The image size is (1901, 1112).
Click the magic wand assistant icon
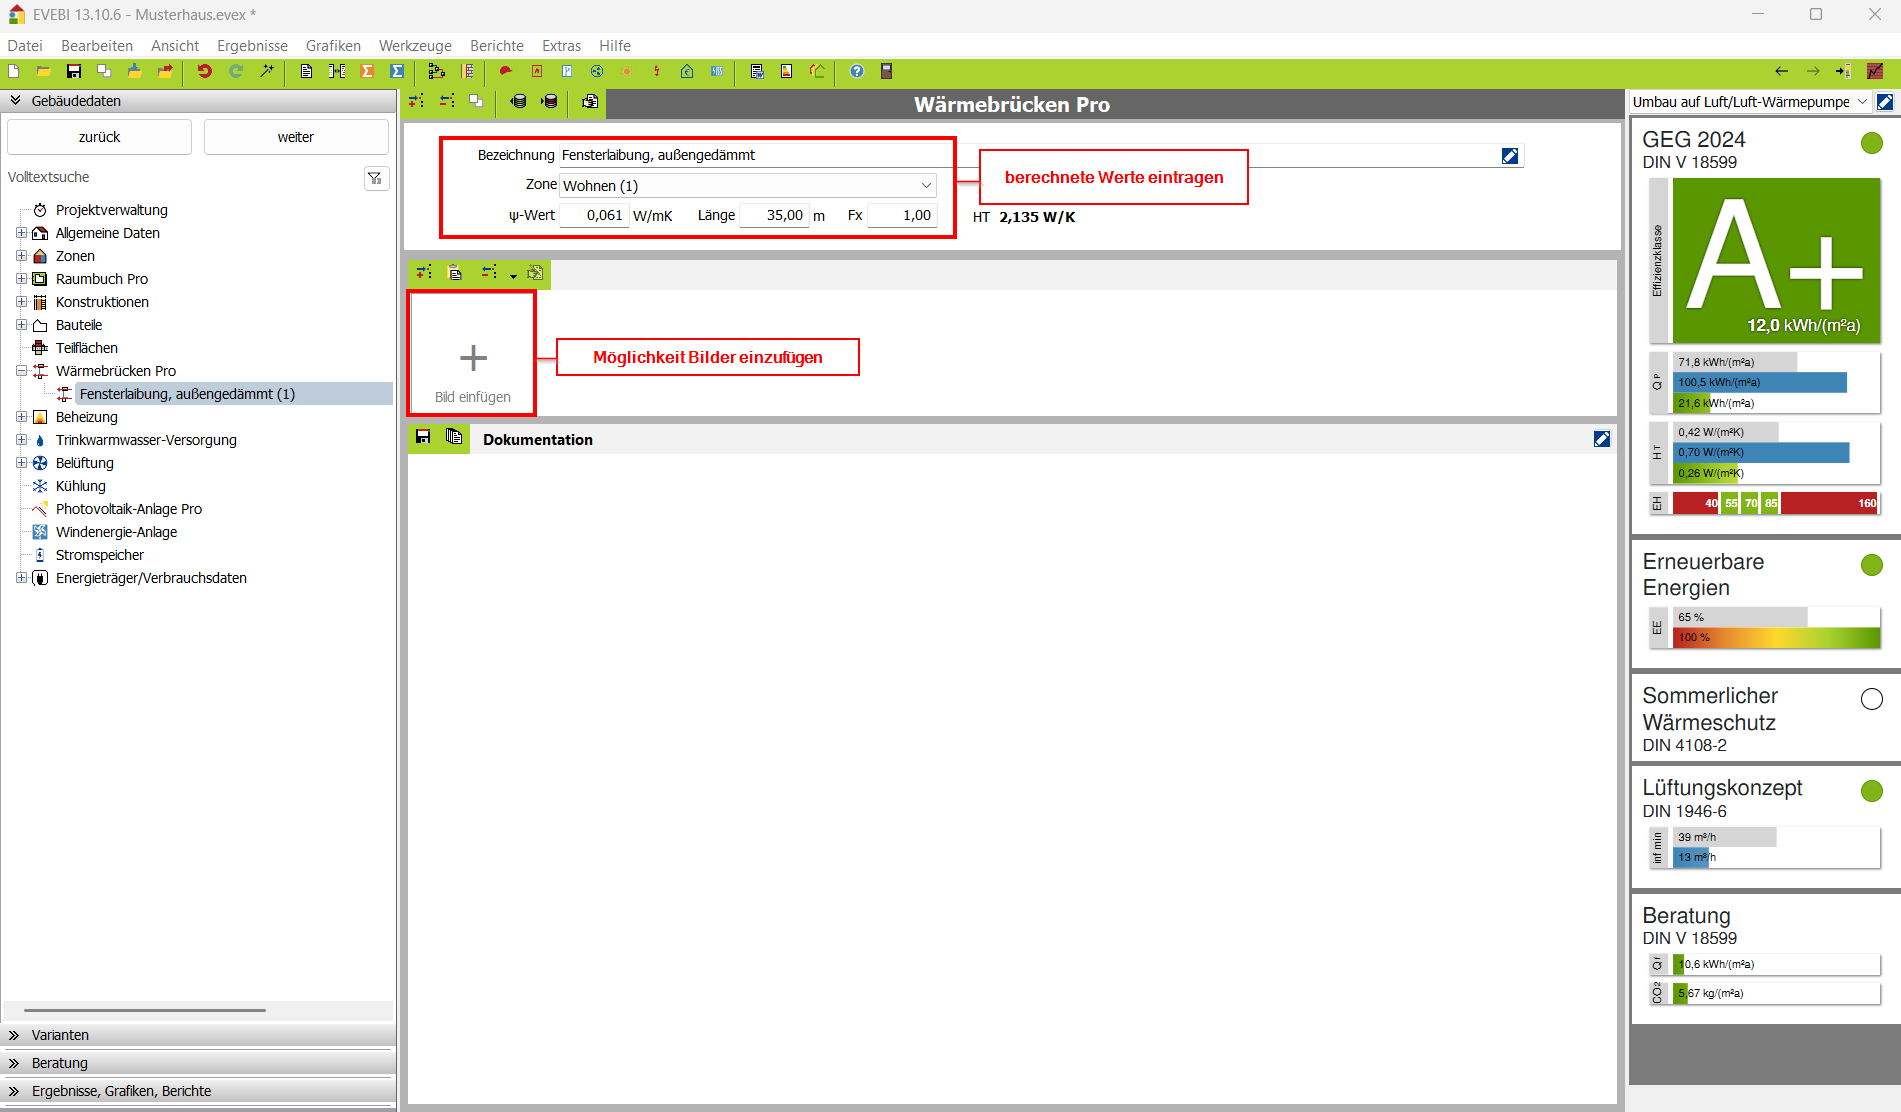pos(266,71)
